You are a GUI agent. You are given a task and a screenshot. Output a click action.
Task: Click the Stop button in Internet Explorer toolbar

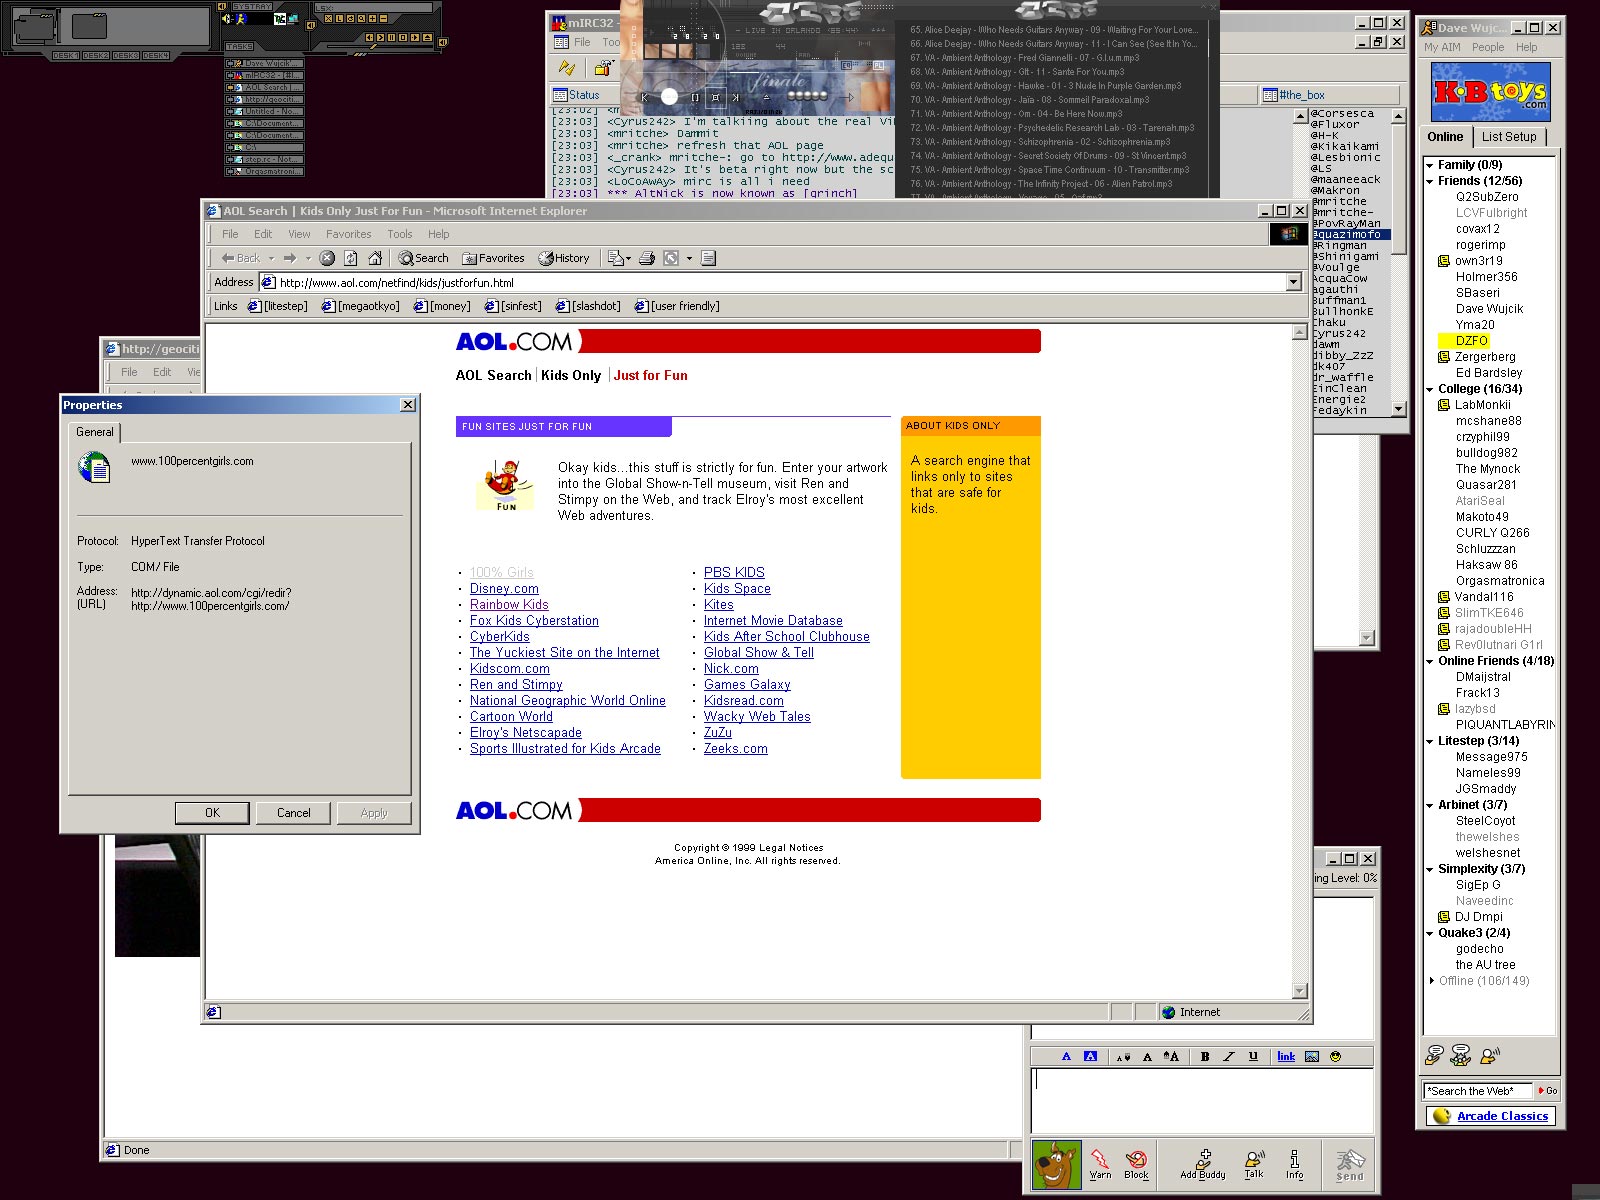click(327, 258)
